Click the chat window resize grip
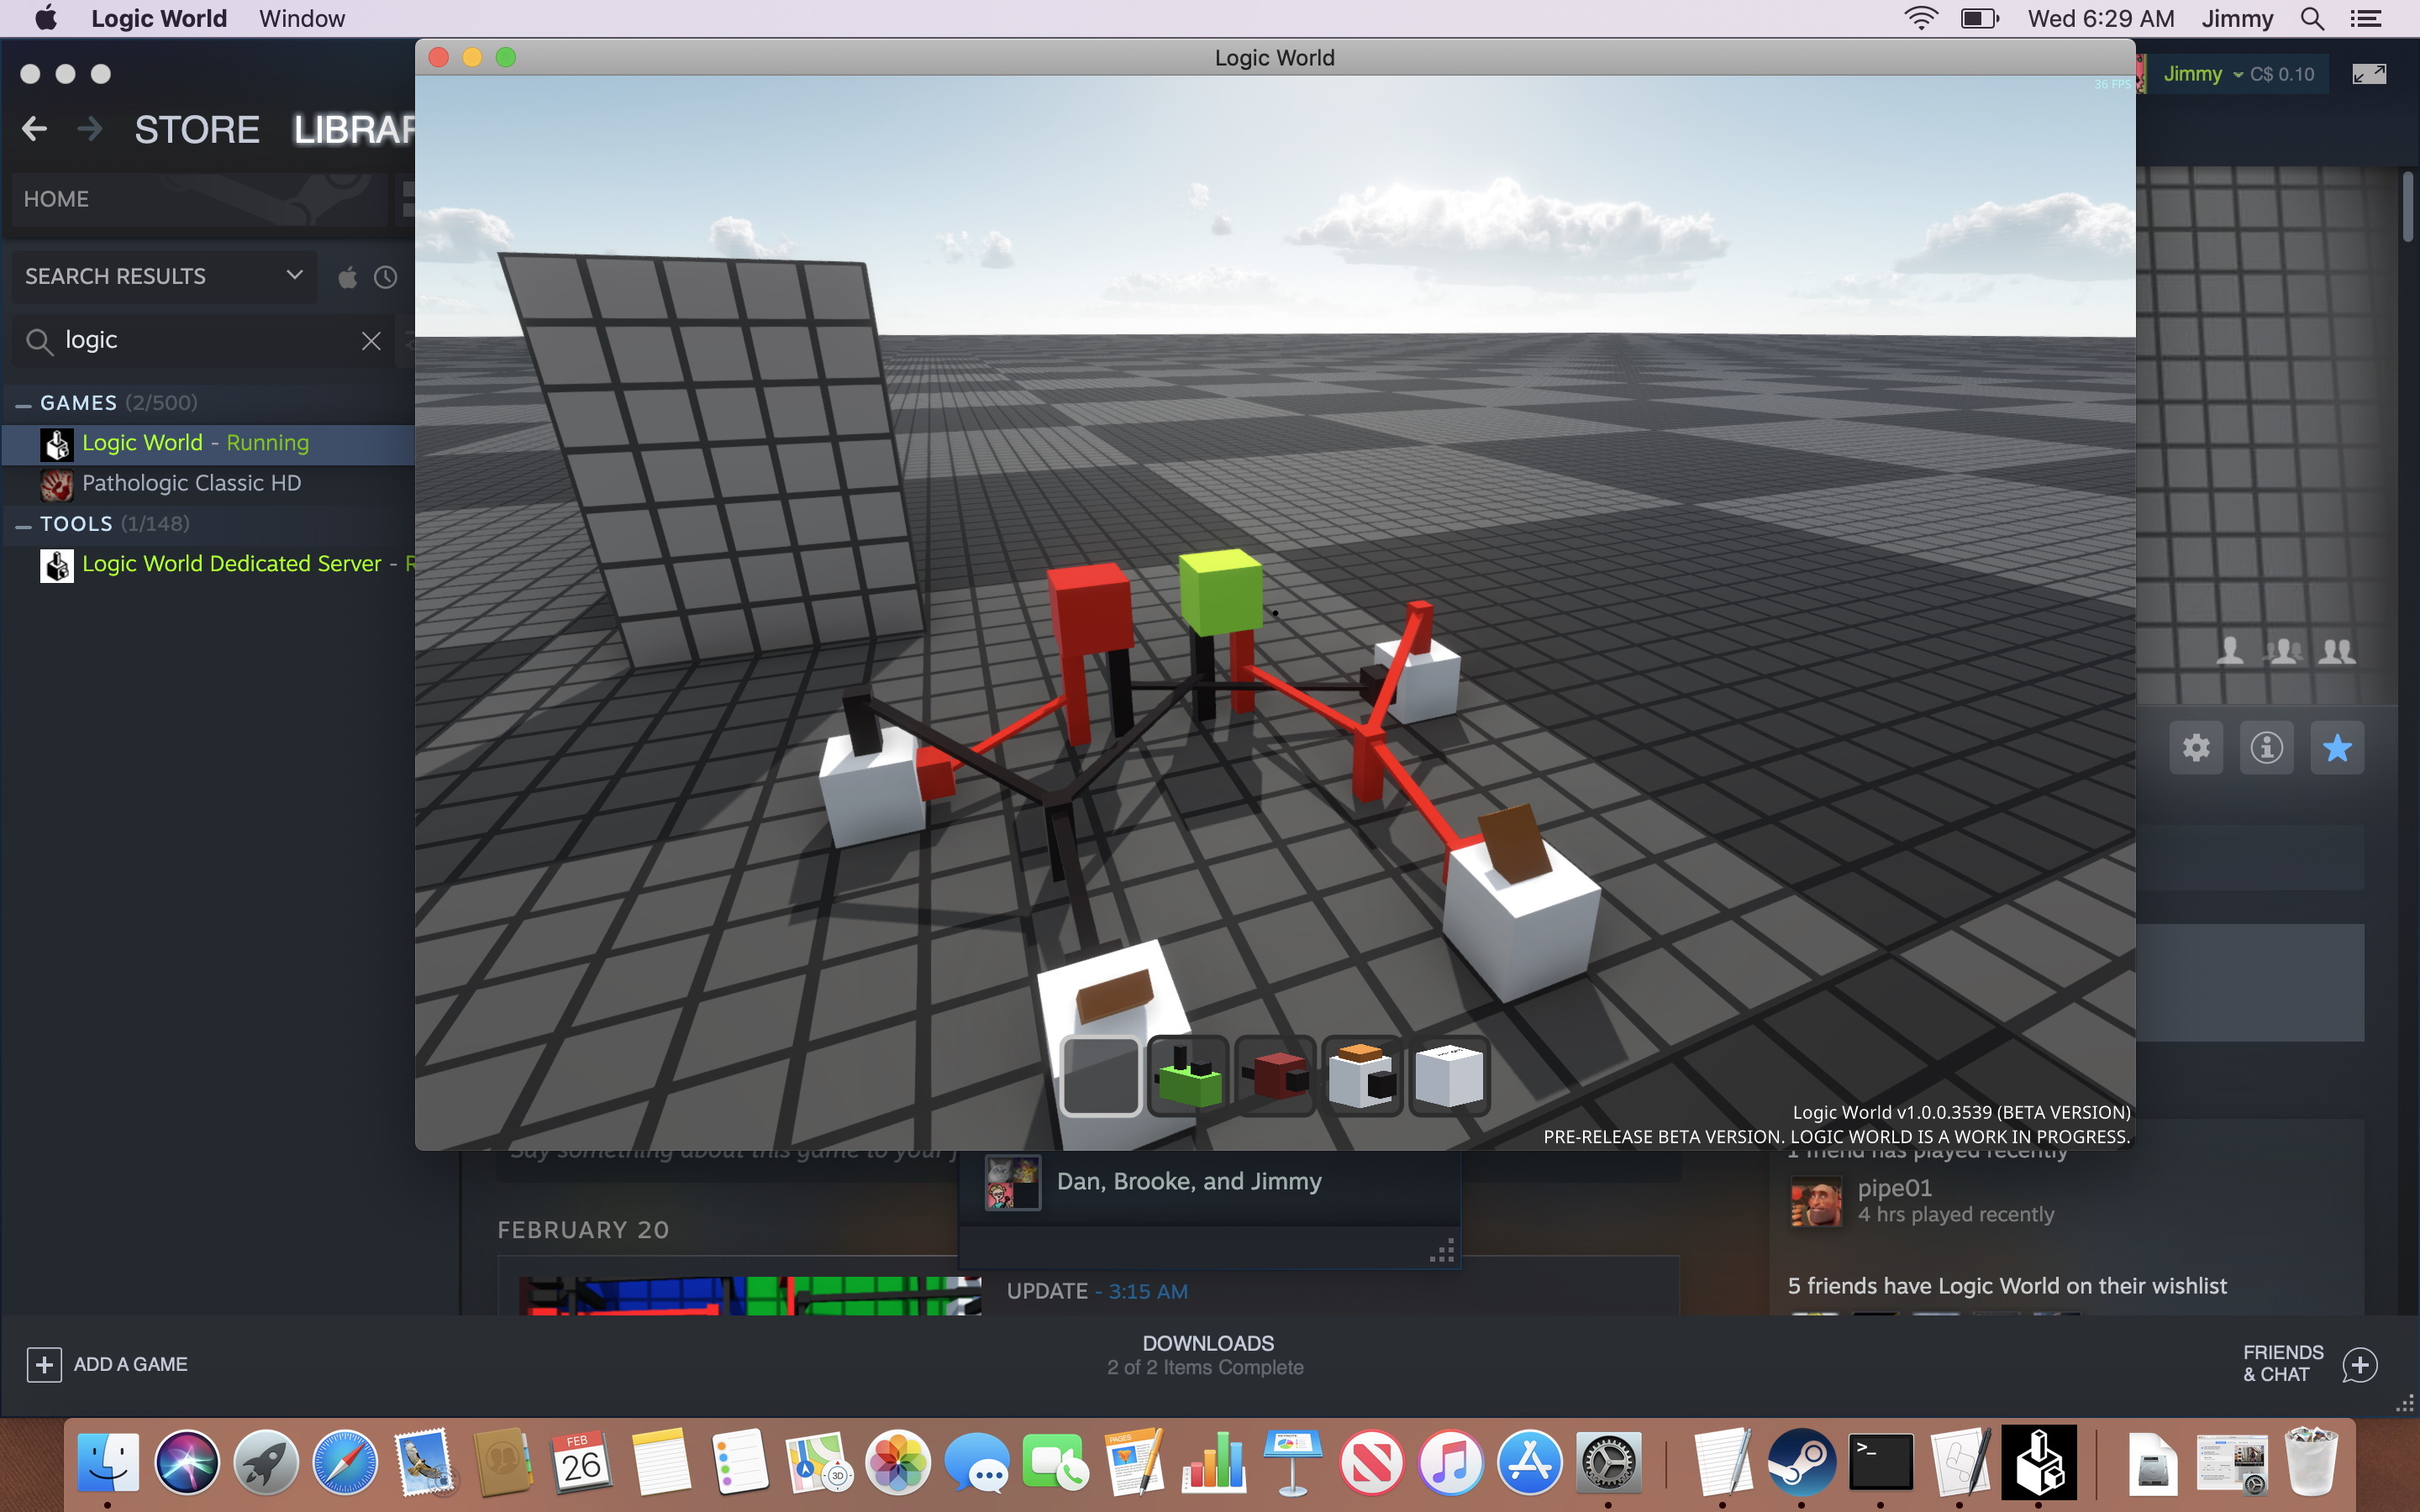2420x1512 pixels. point(1442,1251)
